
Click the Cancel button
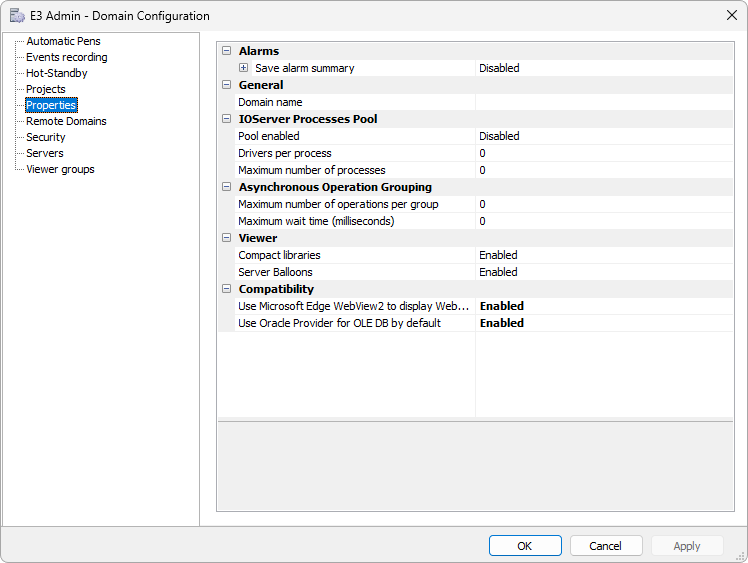click(606, 545)
